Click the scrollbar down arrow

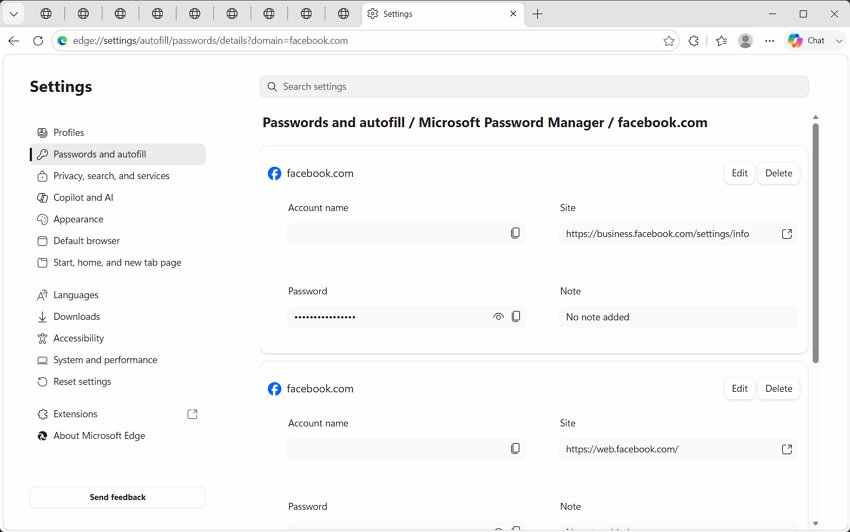click(815, 523)
